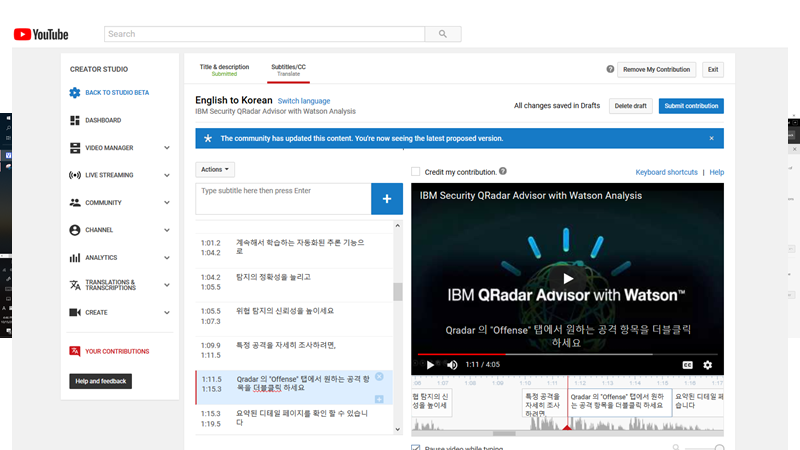Click the Channel person icon
Screen dimensions: 800x450
[75, 230]
